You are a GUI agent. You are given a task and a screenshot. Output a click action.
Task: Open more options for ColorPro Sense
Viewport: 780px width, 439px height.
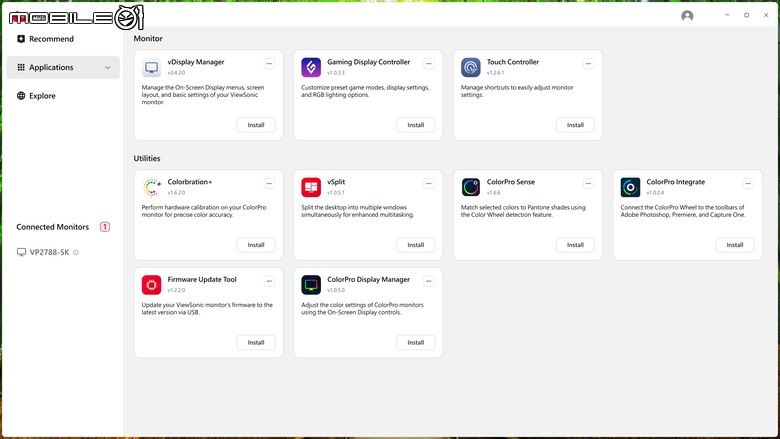click(588, 183)
